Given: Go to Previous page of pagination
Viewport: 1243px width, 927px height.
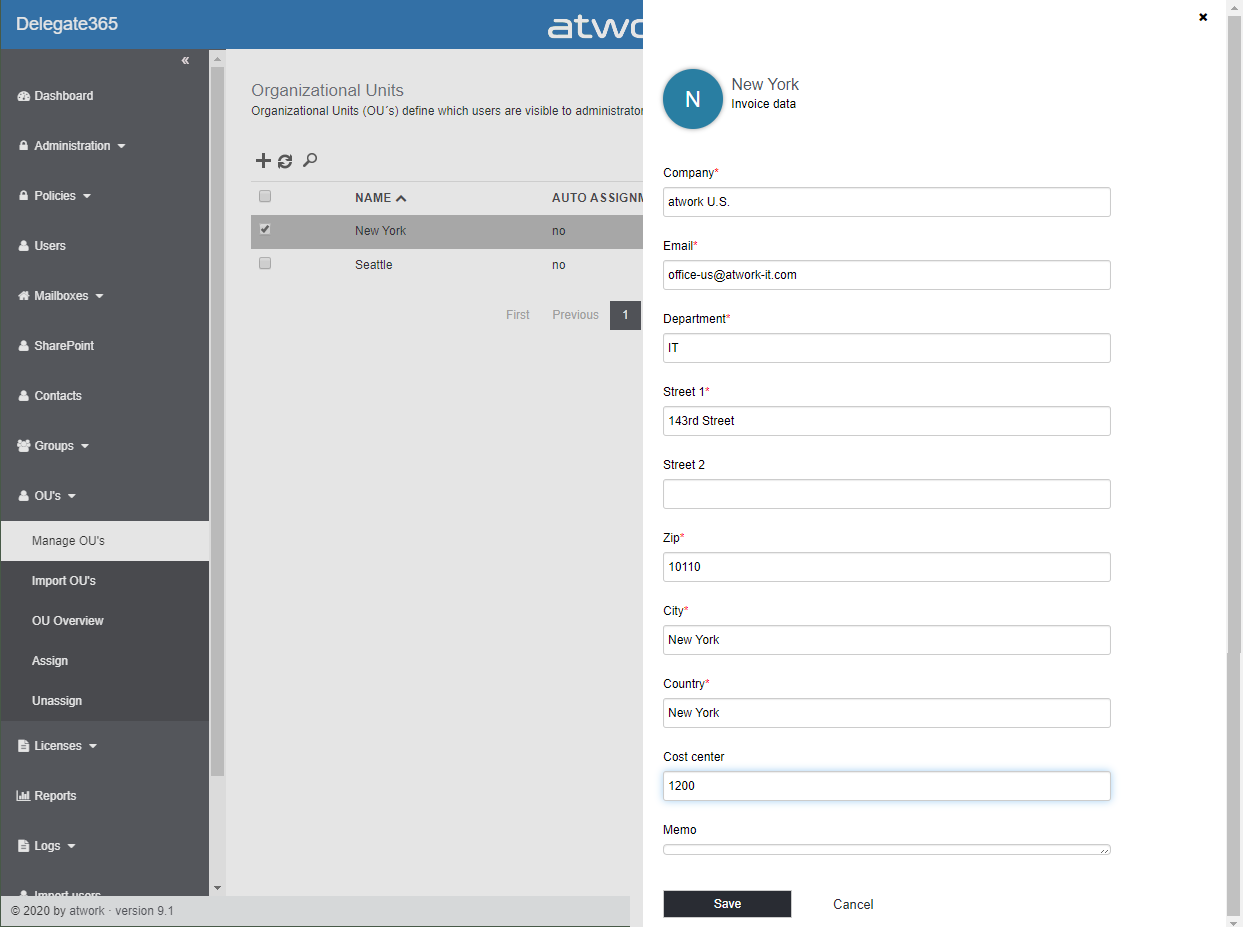Looking at the screenshot, I should point(576,315).
